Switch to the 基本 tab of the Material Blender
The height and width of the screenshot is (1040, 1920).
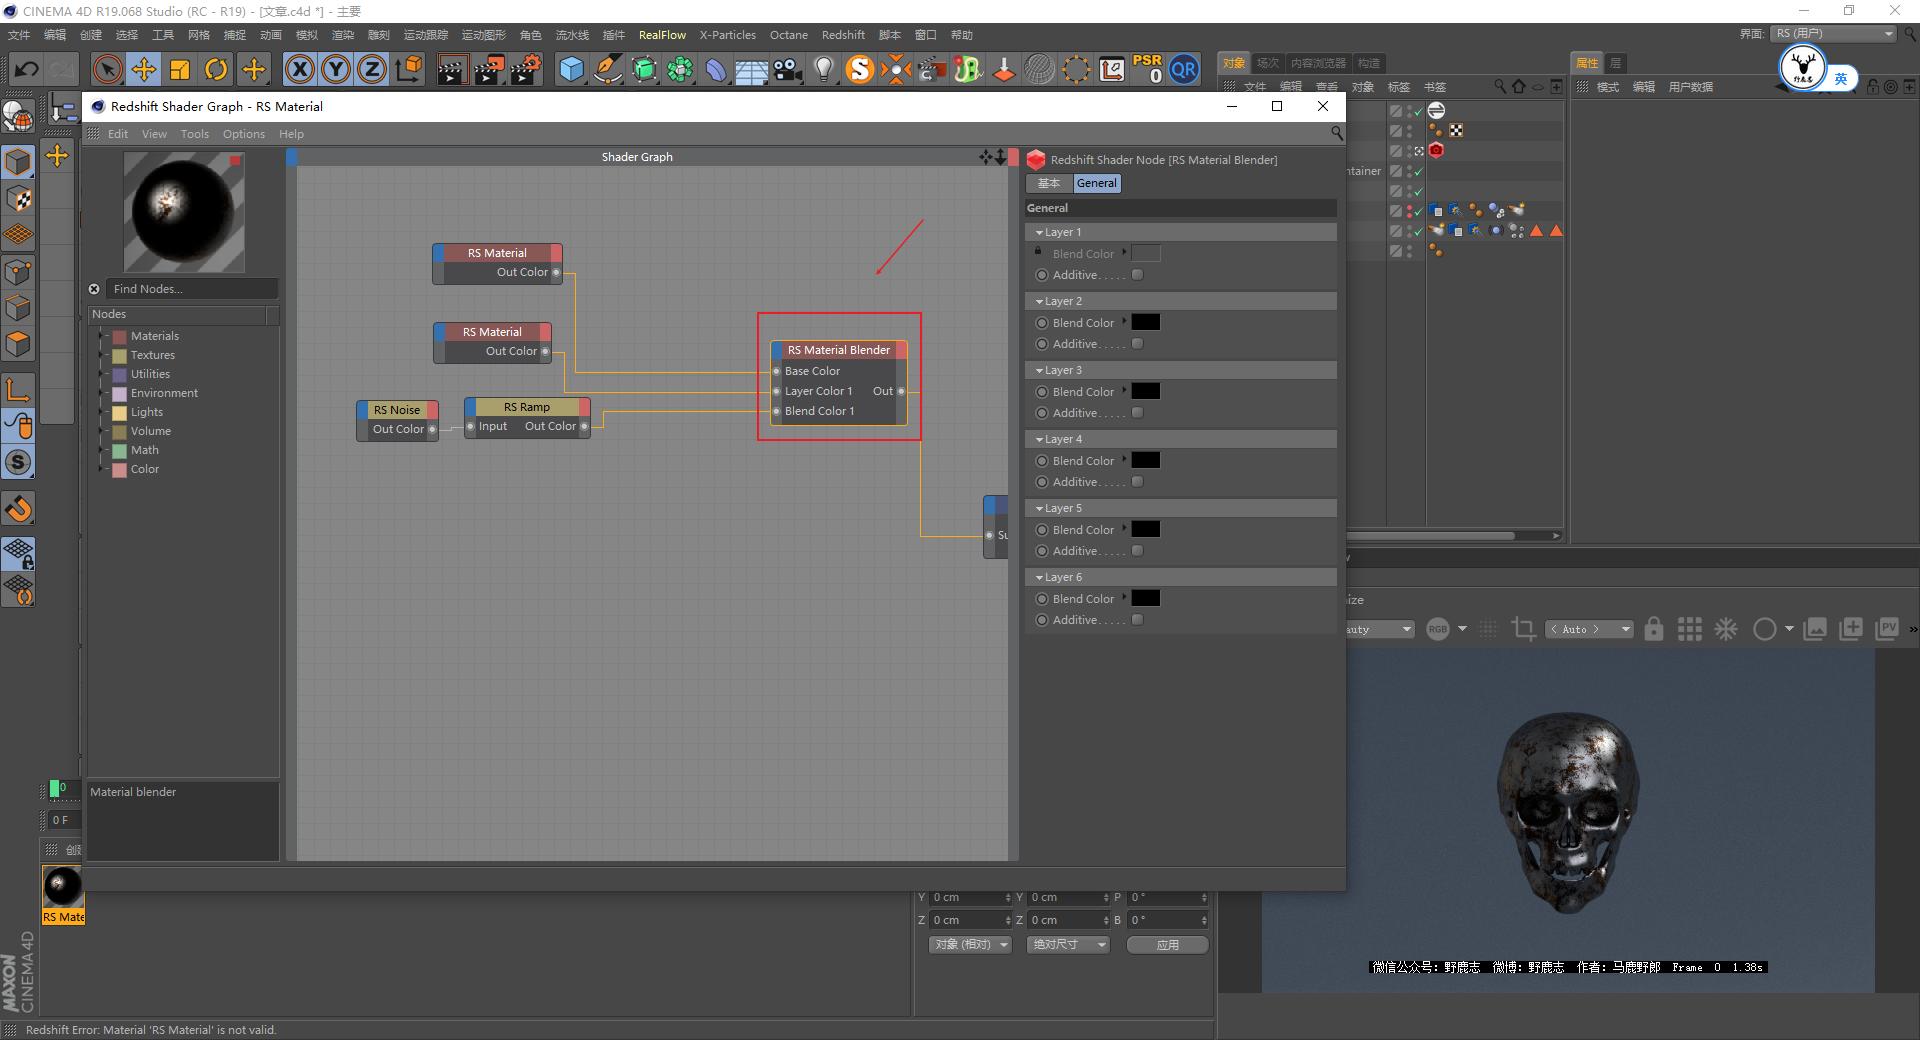(x=1048, y=183)
